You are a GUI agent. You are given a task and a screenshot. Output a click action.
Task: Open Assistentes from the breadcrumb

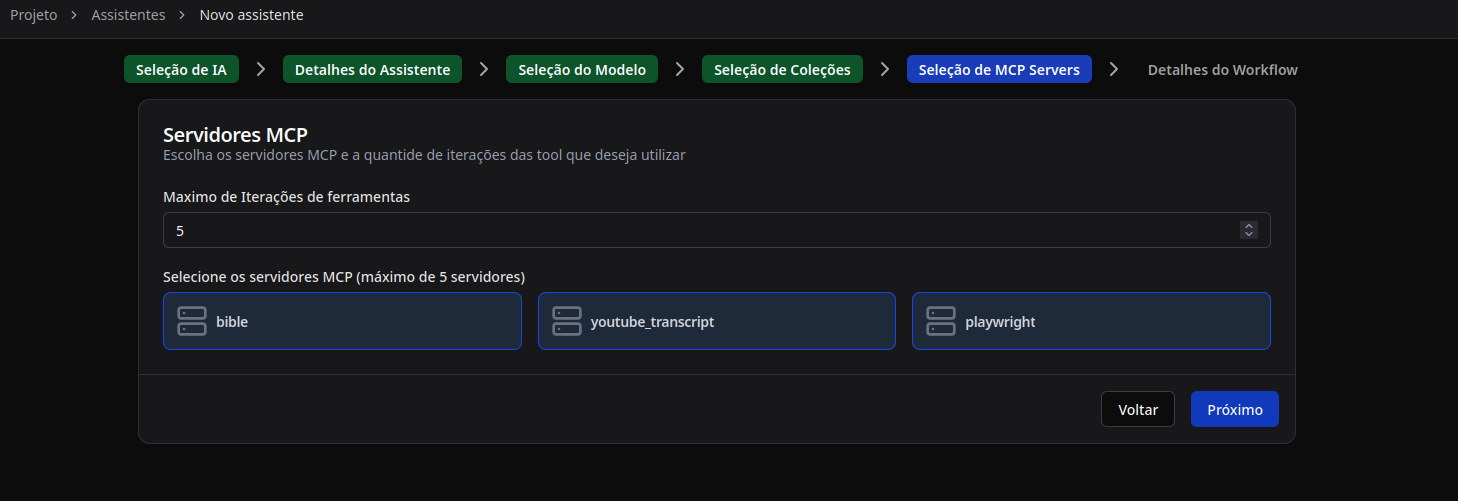point(128,15)
